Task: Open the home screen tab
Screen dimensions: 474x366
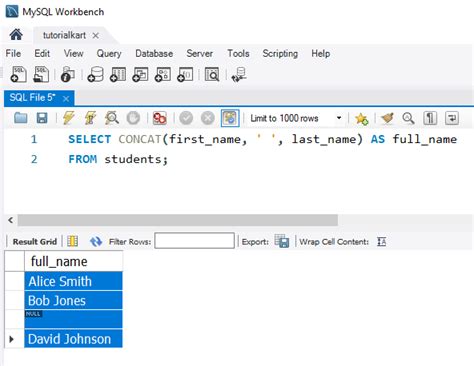Action: tap(16, 35)
